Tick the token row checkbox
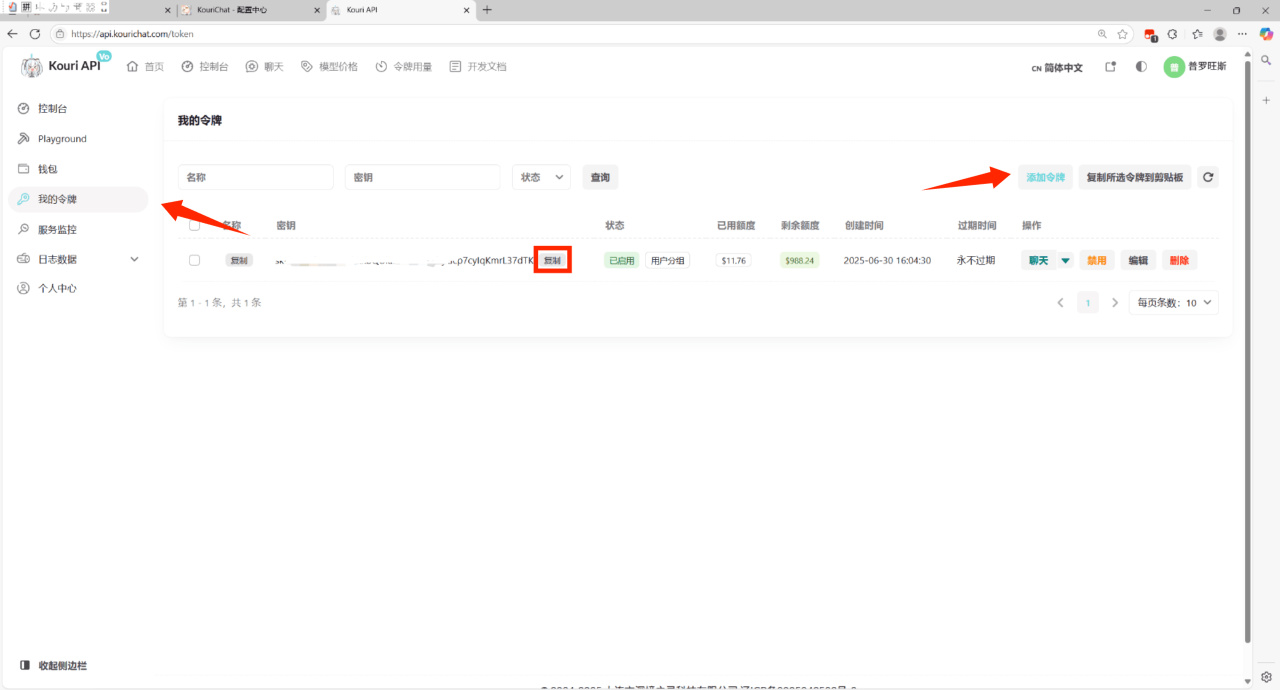The image size is (1280, 690). pos(194,260)
